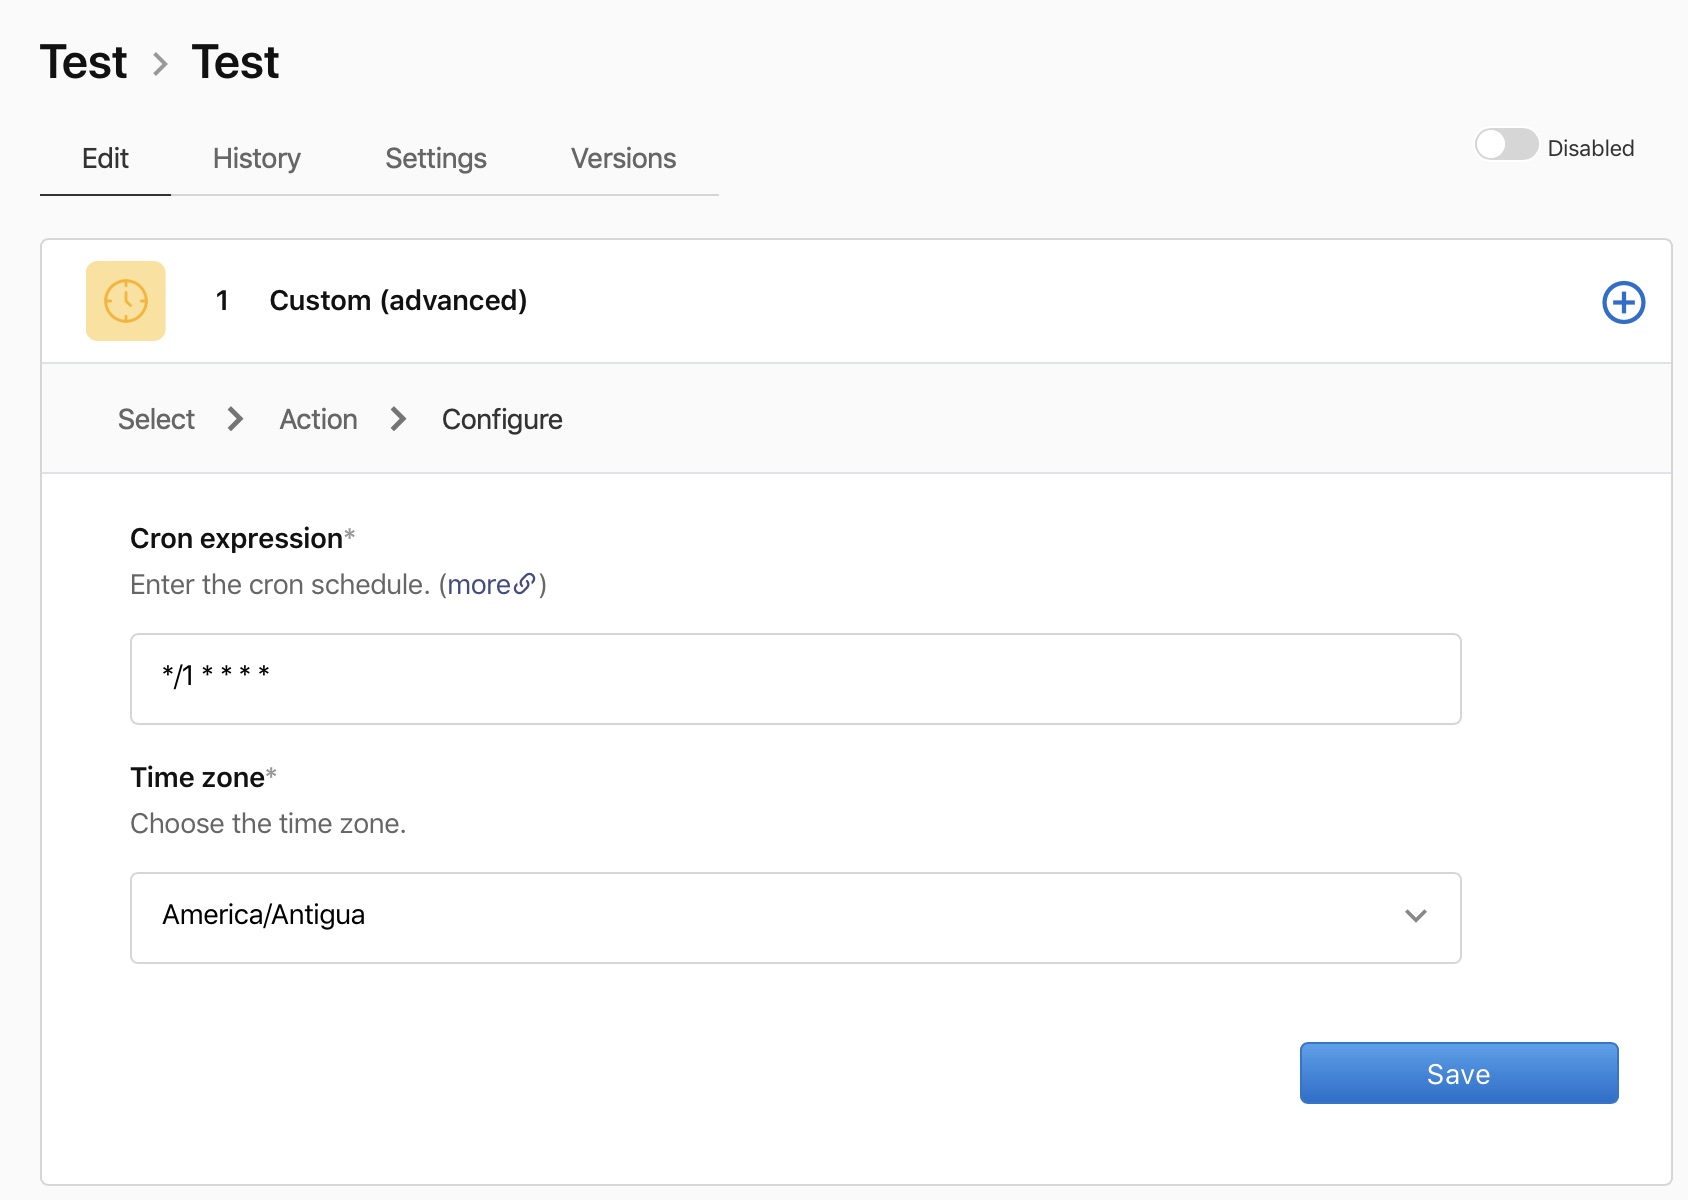Viewport: 1688px width, 1200px height.
Task: Open the Time zone America/Antigua dropdown
Action: (x=795, y=917)
